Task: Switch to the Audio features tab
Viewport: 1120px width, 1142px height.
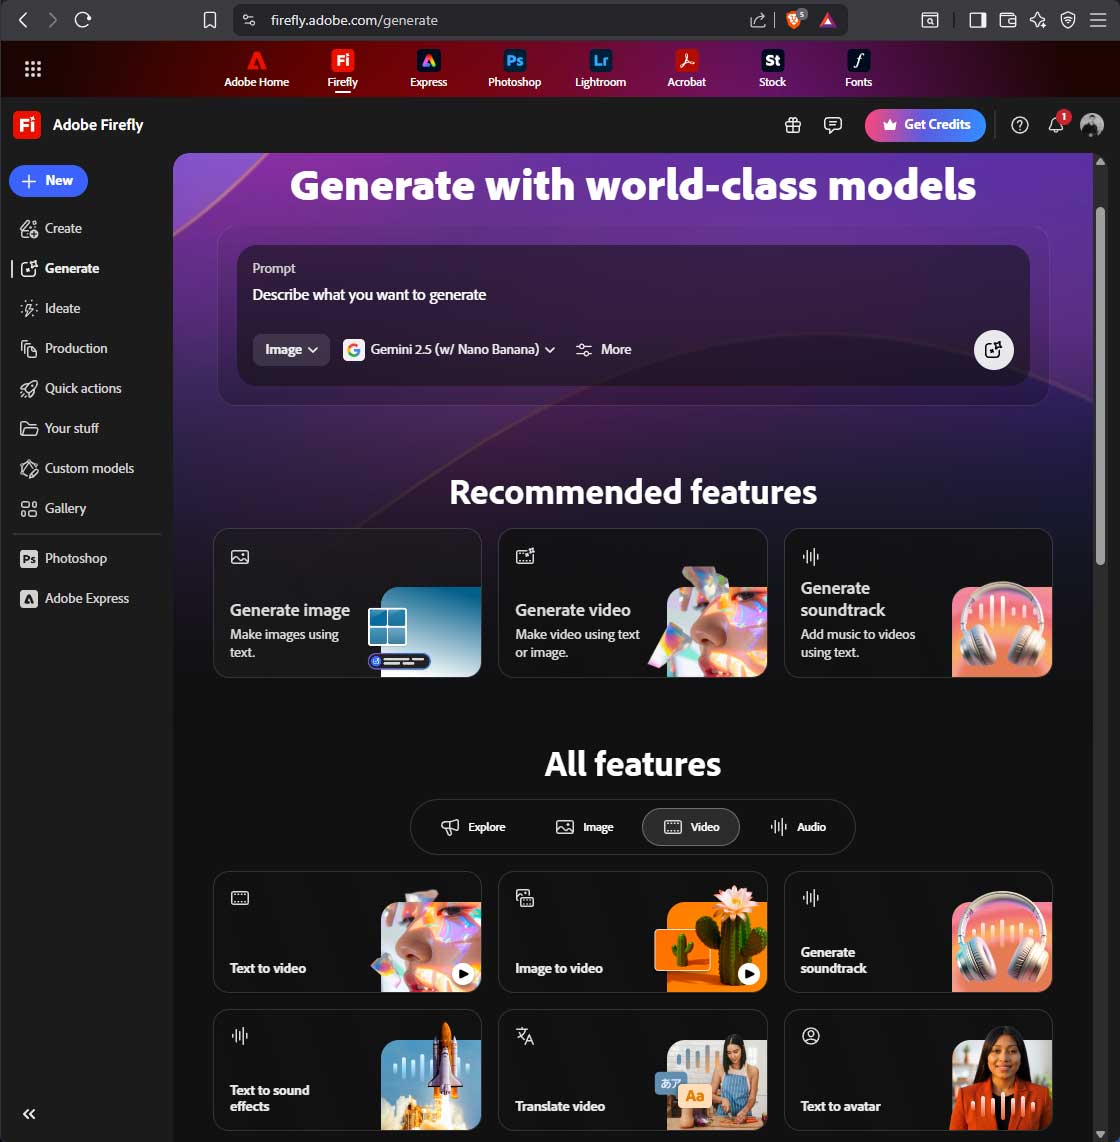Action: [x=798, y=827]
